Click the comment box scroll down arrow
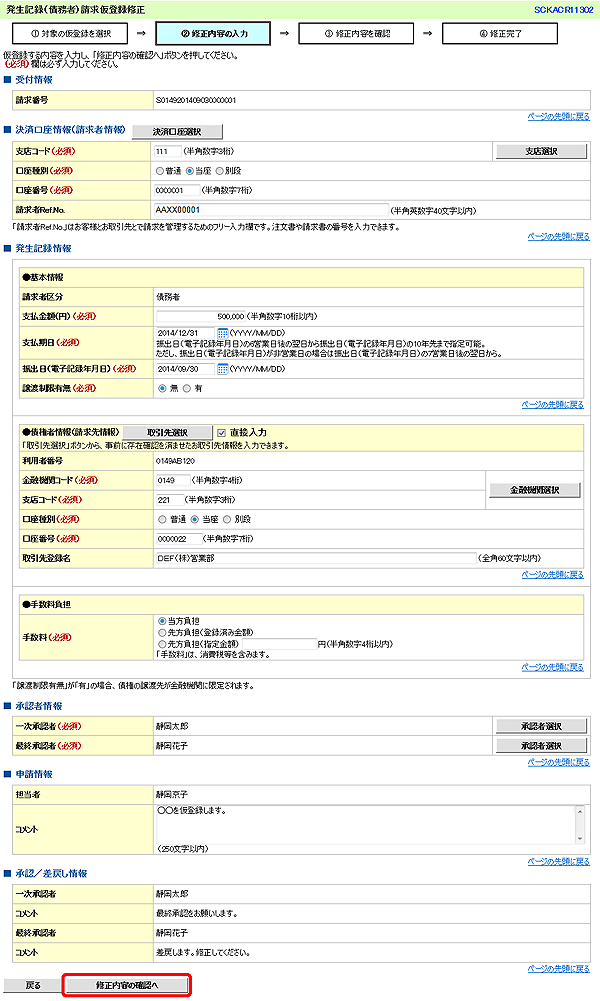This screenshot has width=600, height=1001. click(x=580, y=838)
